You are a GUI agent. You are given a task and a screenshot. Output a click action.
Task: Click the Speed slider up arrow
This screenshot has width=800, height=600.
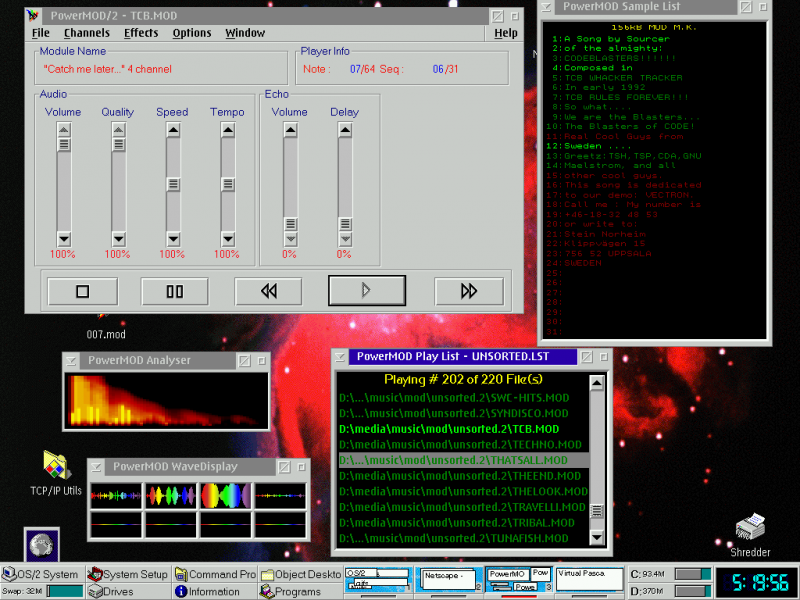tap(173, 131)
